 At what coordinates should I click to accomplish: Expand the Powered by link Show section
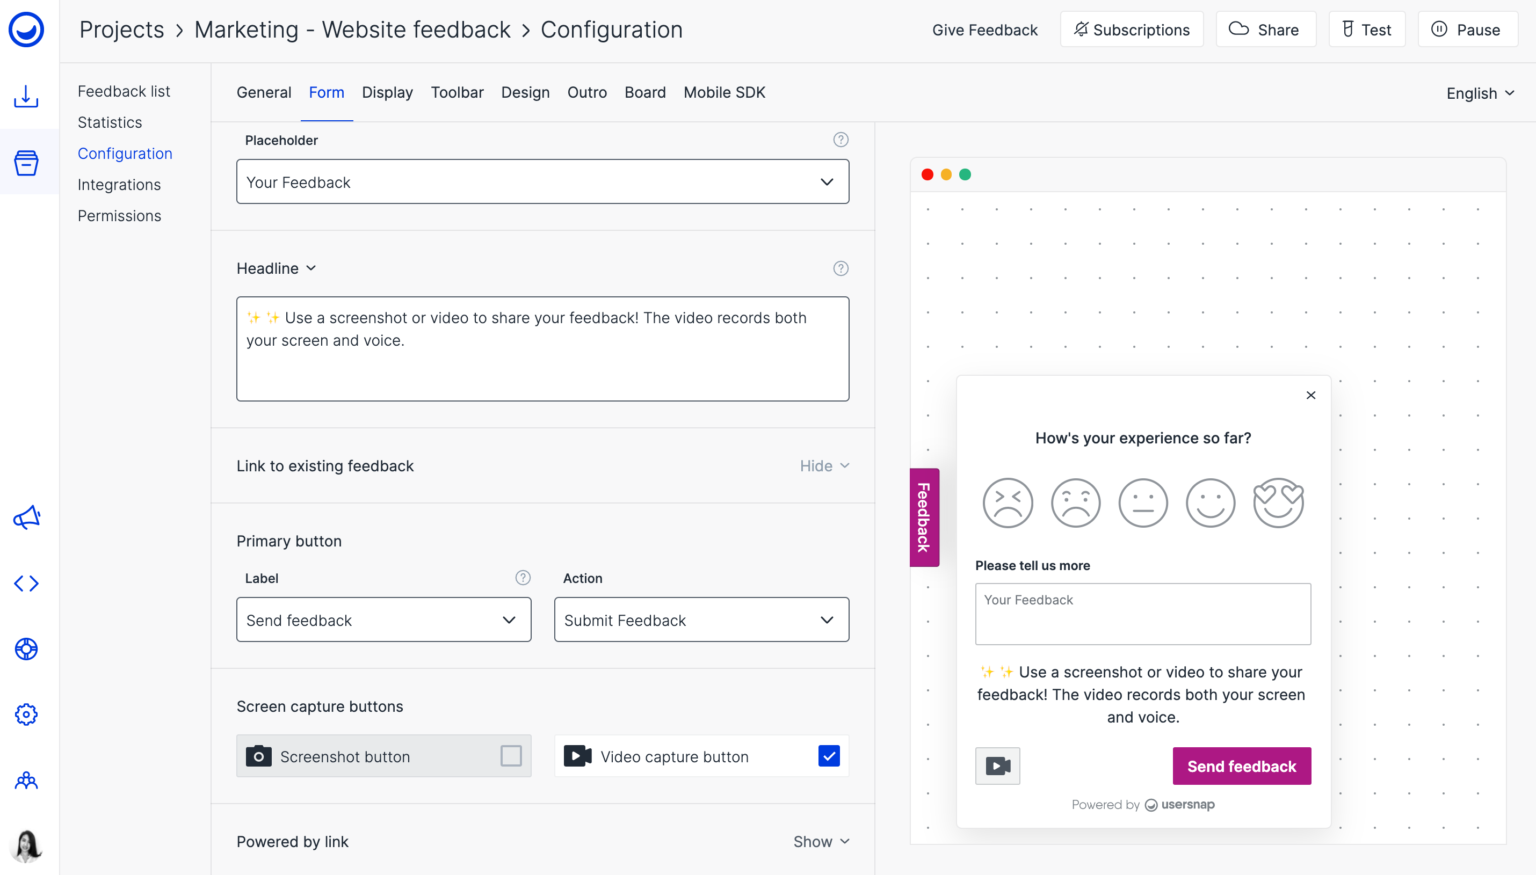(821, 842)
